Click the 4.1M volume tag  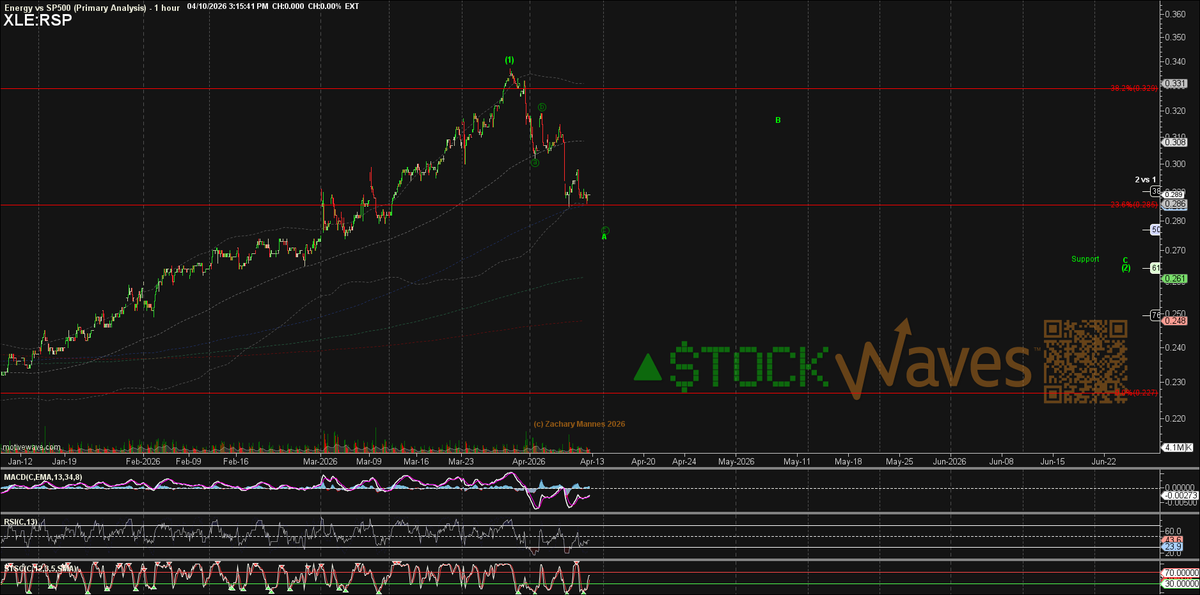1176,446
